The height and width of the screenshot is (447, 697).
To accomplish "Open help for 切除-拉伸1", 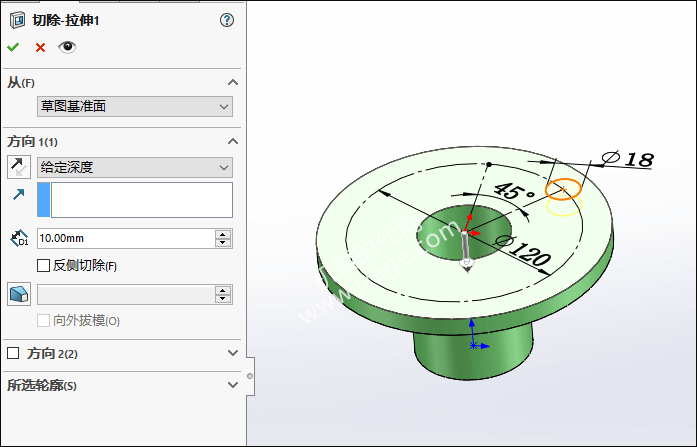I will (x=227, y=20).
